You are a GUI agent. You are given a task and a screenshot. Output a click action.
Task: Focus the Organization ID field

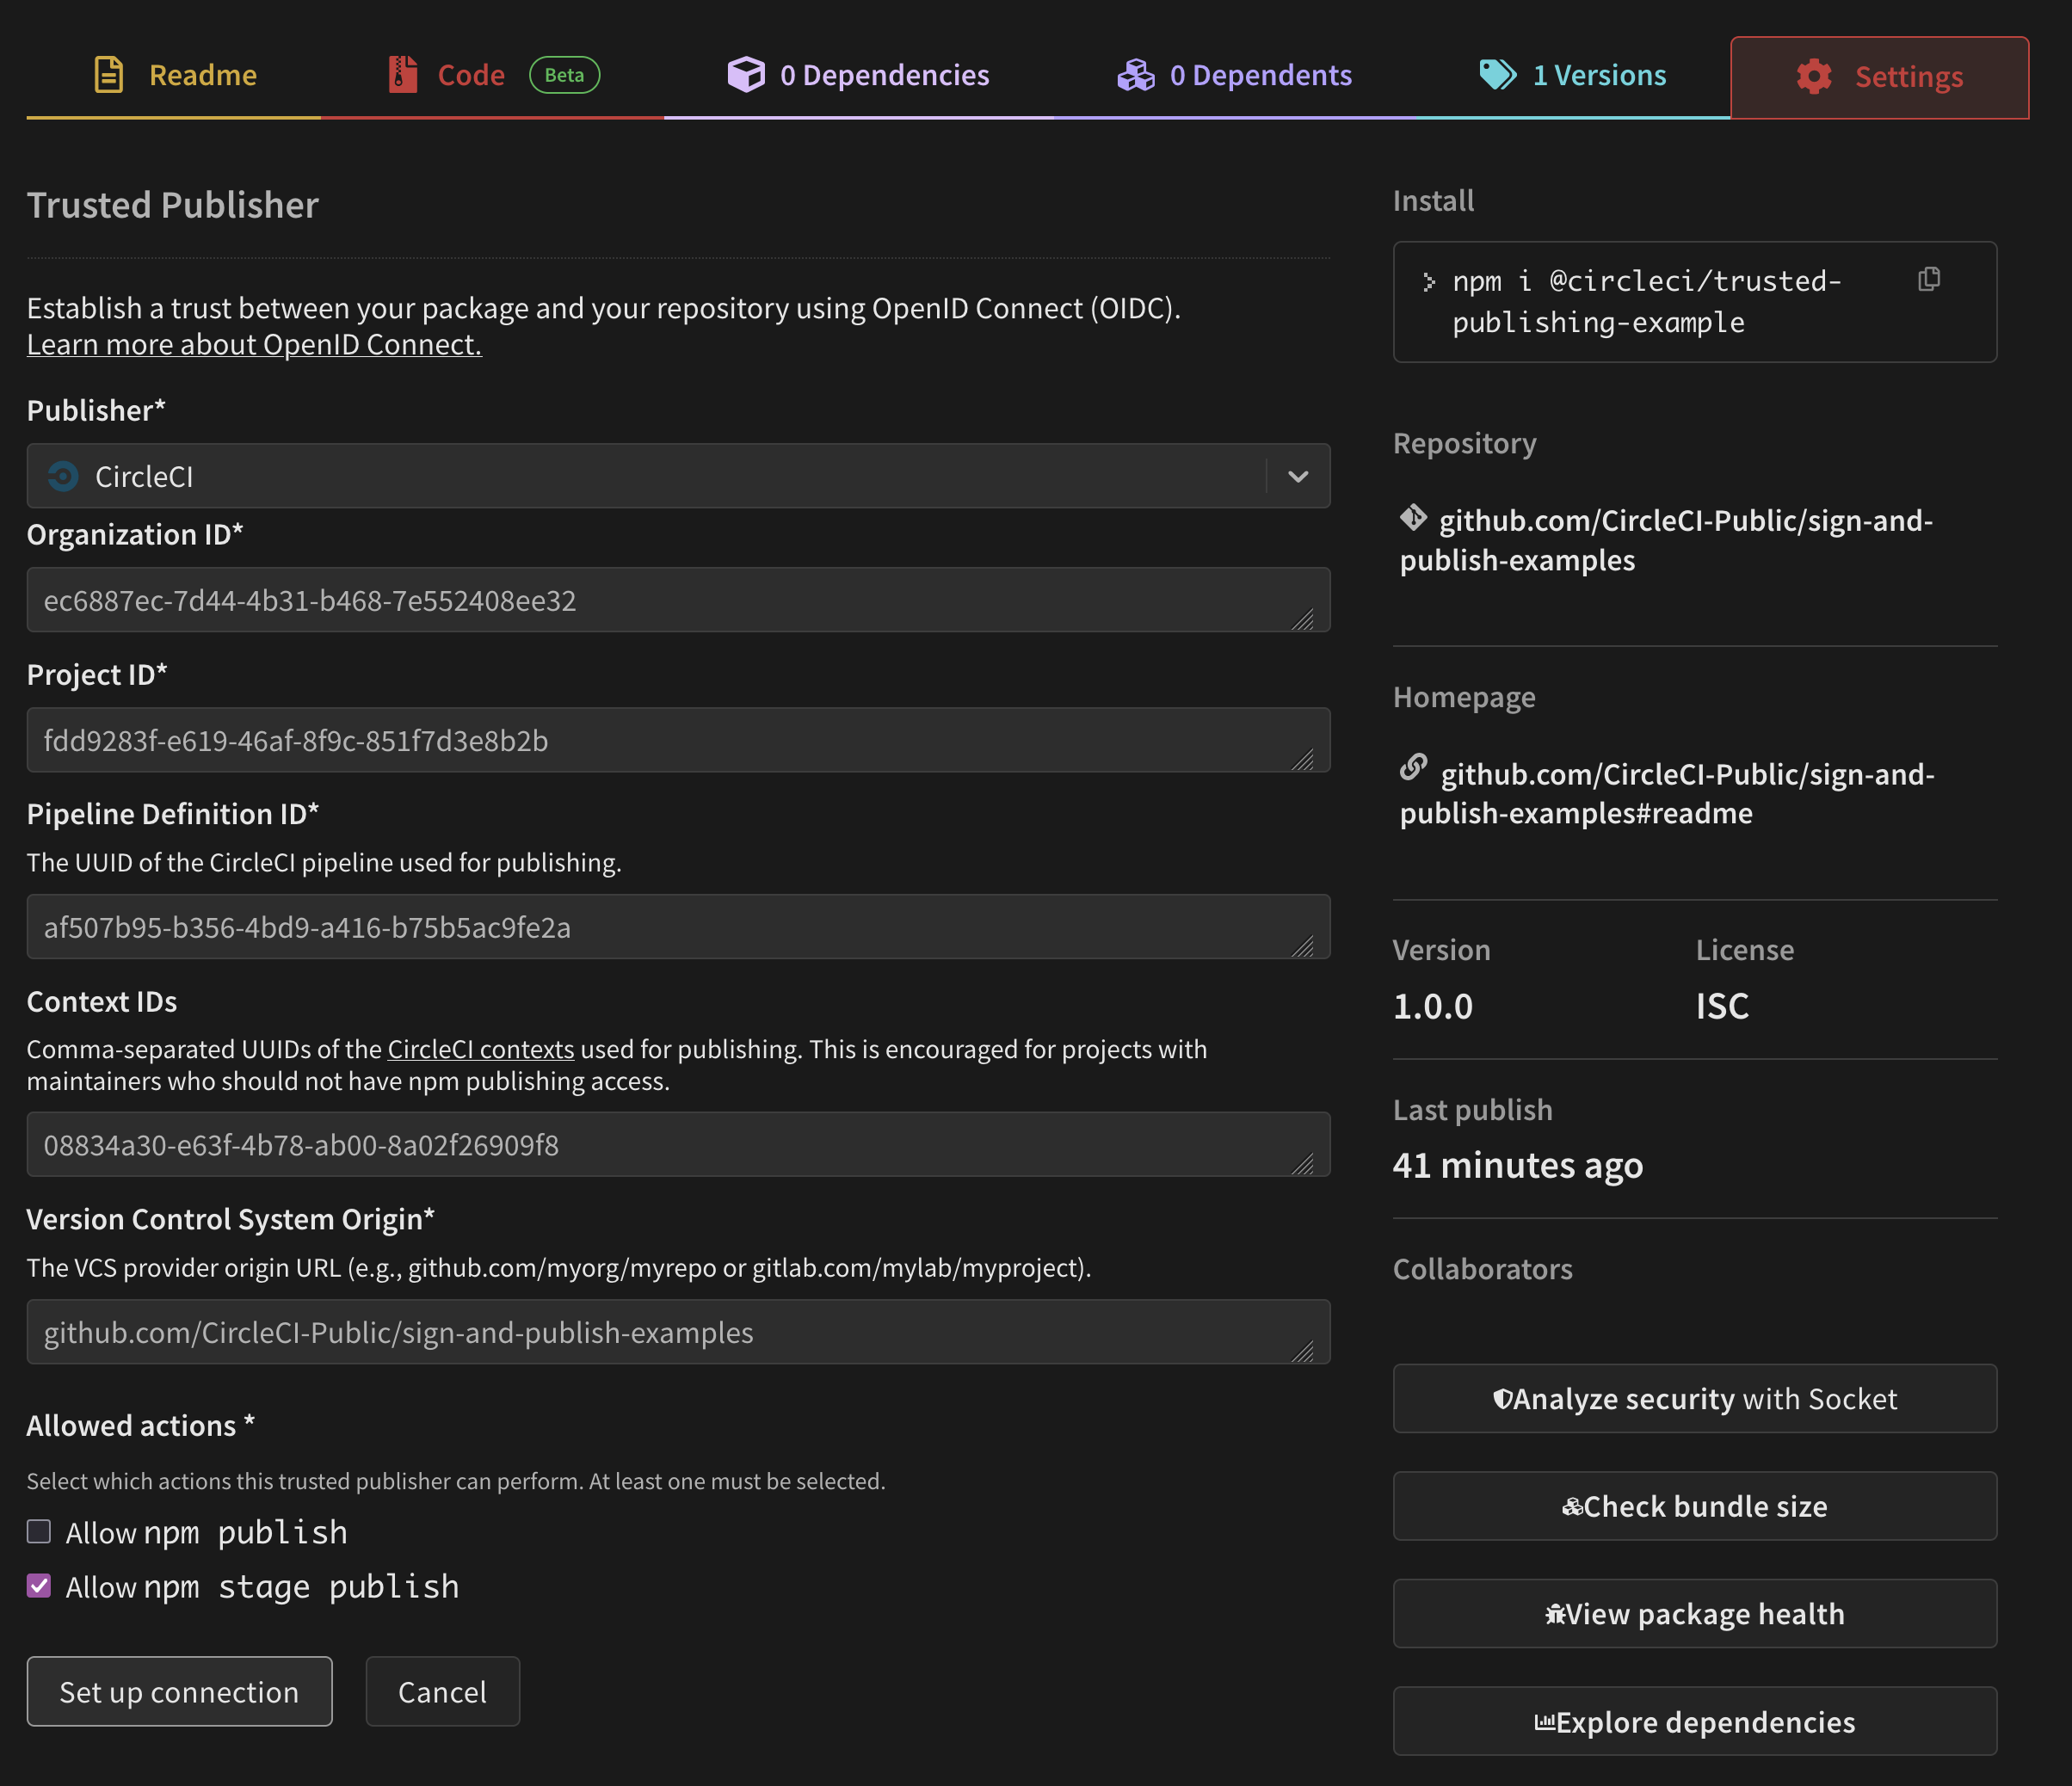tap(678, 600)
